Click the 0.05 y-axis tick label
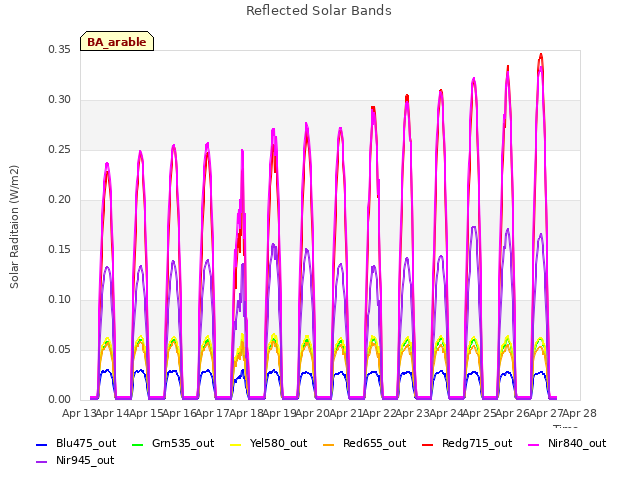The width and height of the screenshot is (640, 480). pos(59,350)
